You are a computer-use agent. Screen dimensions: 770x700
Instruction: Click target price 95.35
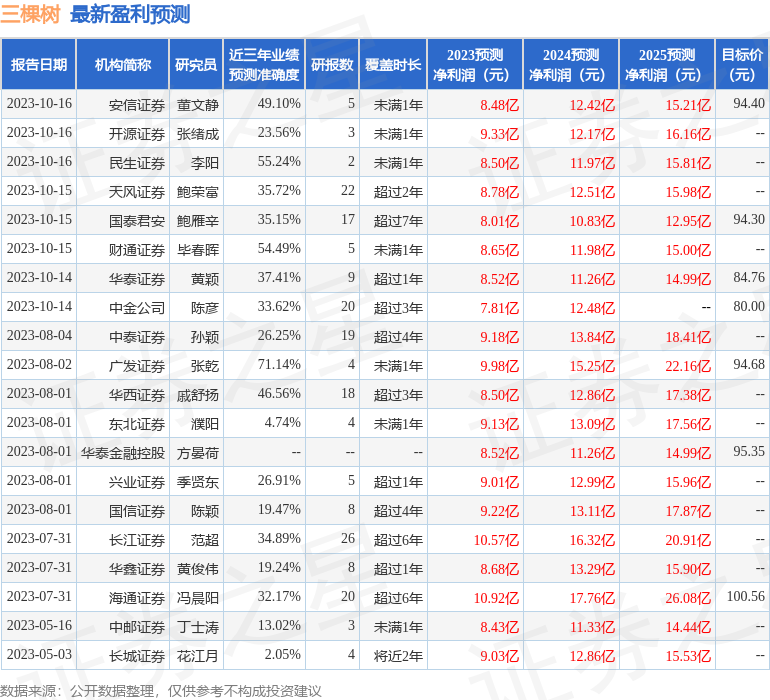(x=749, y=451)
